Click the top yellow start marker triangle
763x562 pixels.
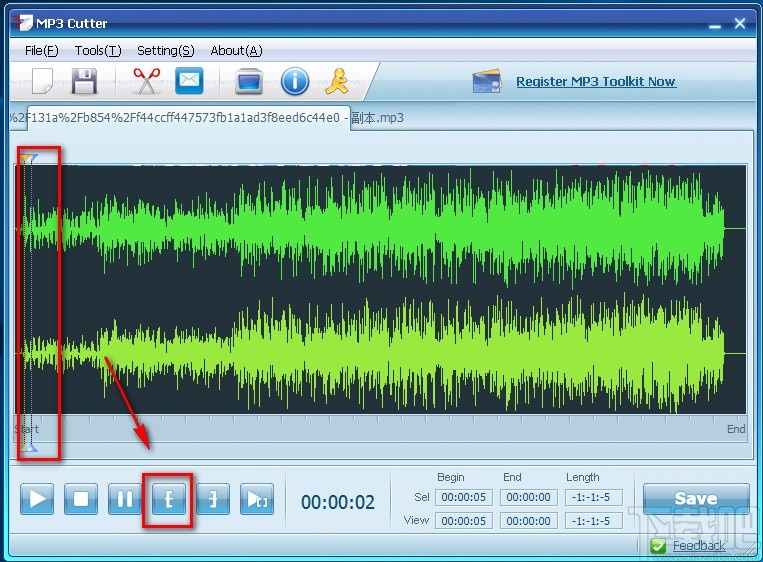[24, 158]
